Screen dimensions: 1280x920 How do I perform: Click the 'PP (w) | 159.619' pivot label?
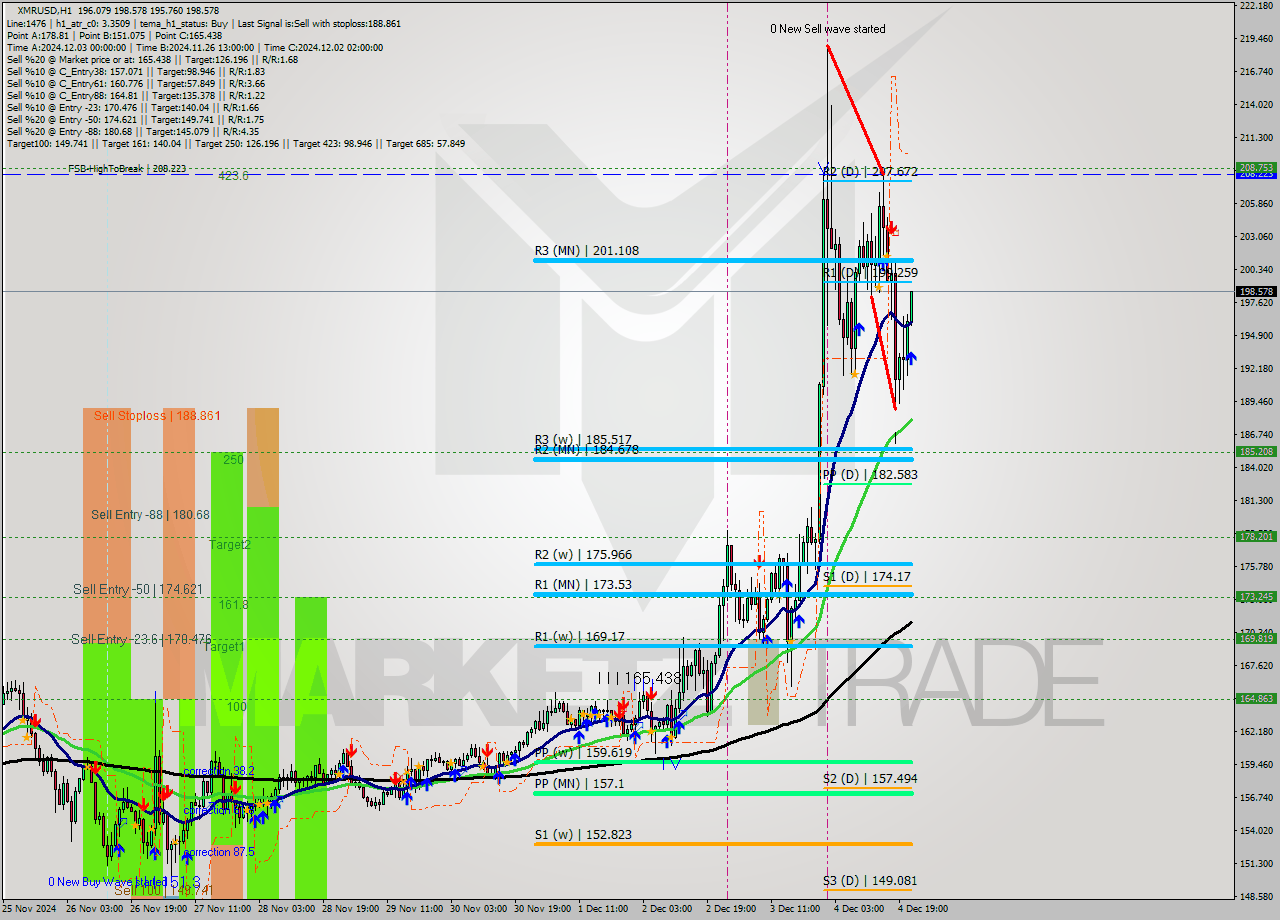pyautogui.click(x=583, y=753)
